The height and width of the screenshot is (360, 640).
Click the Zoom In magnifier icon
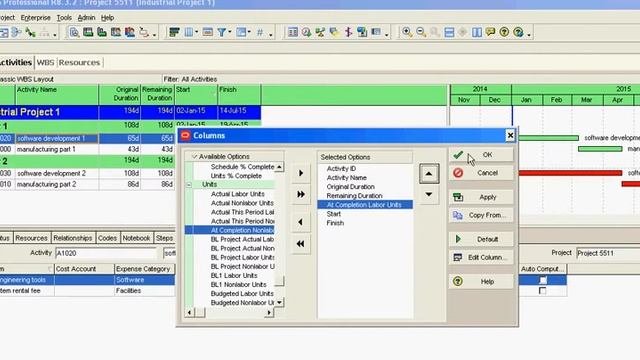click(x=407, y=32)
